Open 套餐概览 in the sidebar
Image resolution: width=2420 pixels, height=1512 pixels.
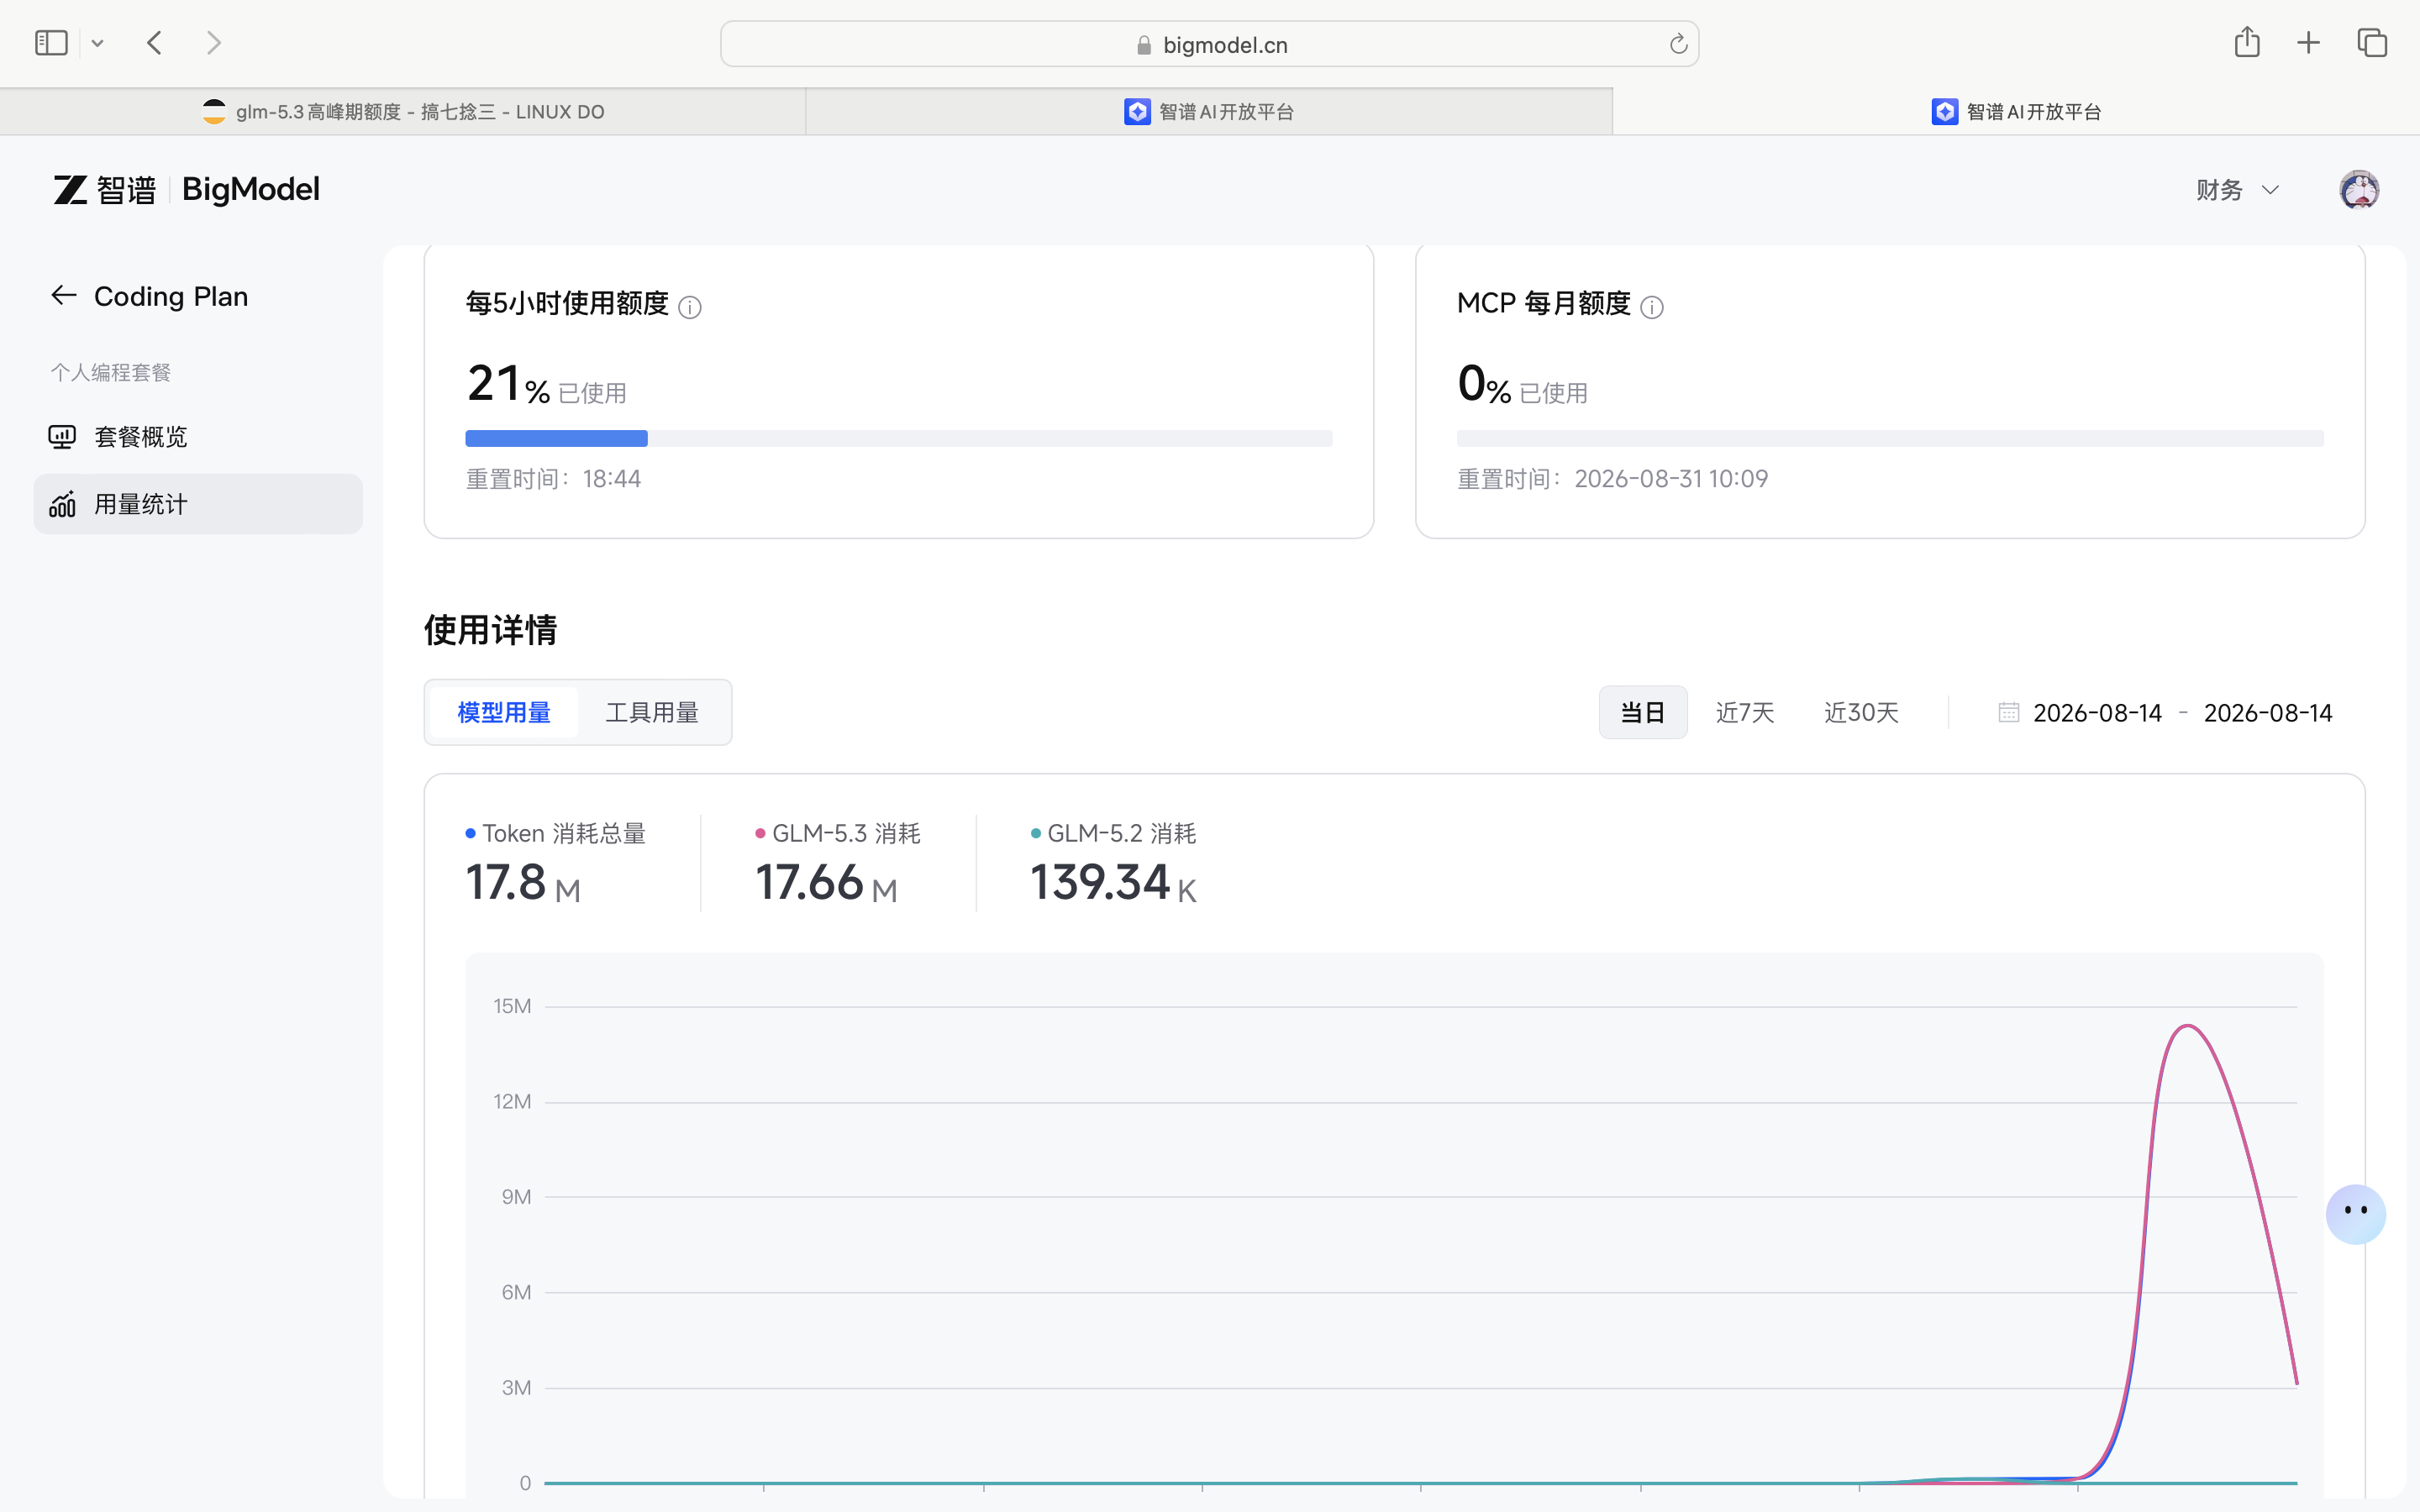tap(198, 437)
